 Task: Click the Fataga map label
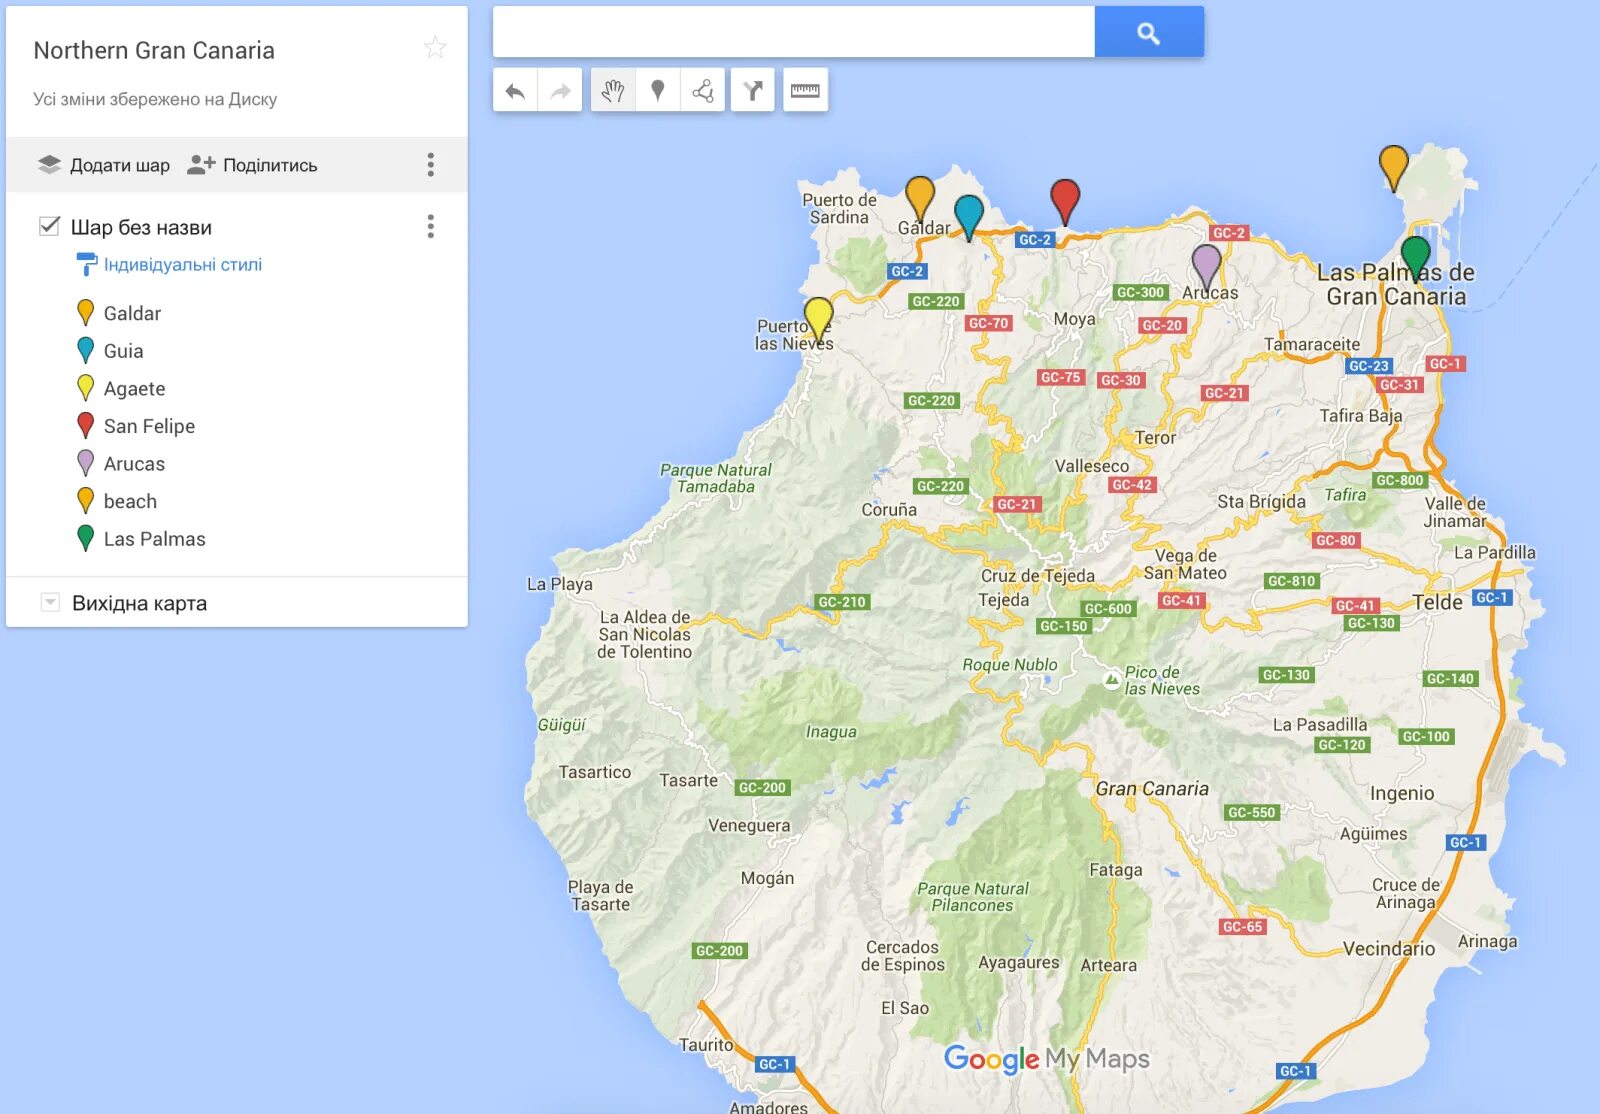tap(1116, 870)
